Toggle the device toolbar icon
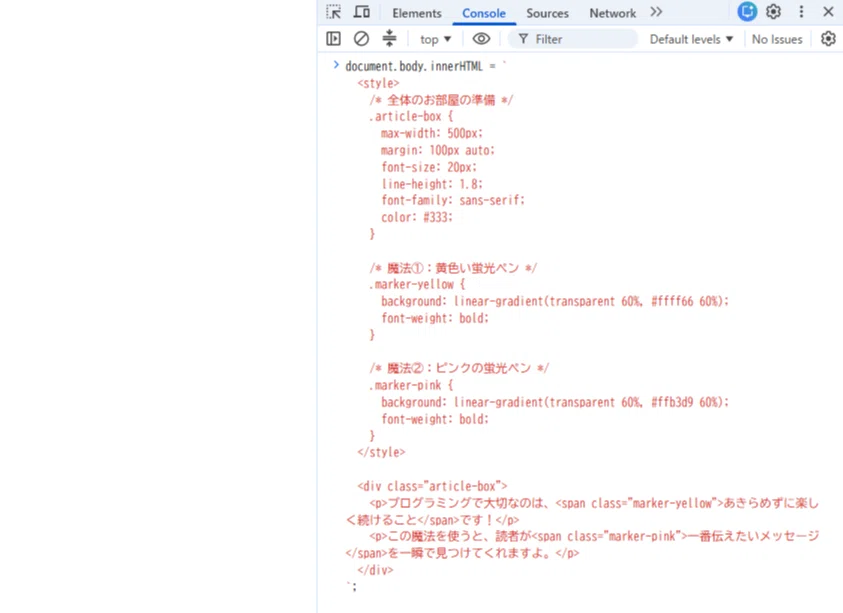Viewport: 843px width, 613px height. click(x=361, y=12)
